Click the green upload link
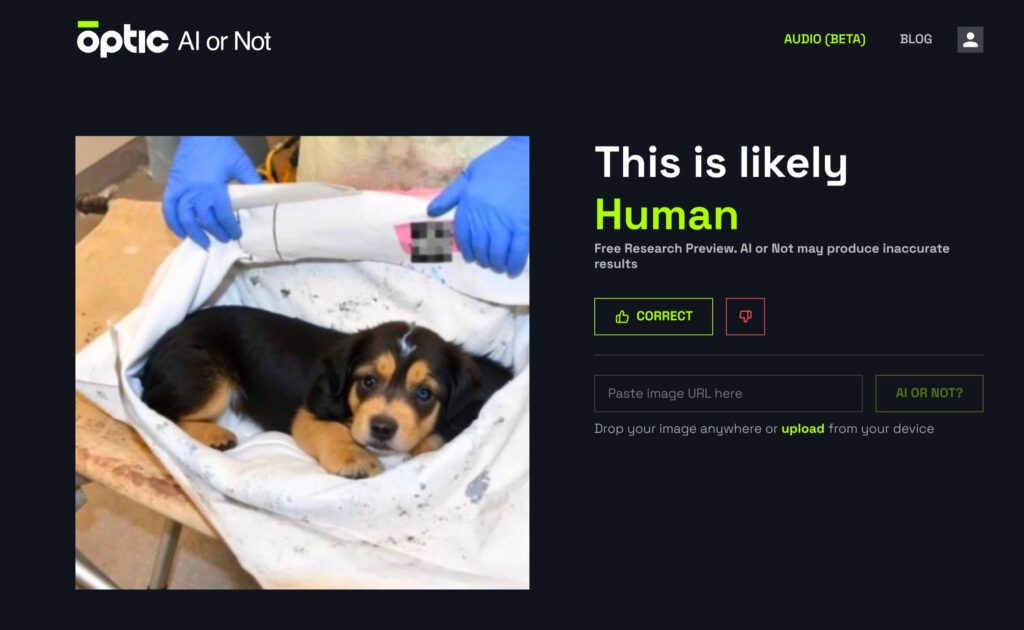 tap(803, 429)
